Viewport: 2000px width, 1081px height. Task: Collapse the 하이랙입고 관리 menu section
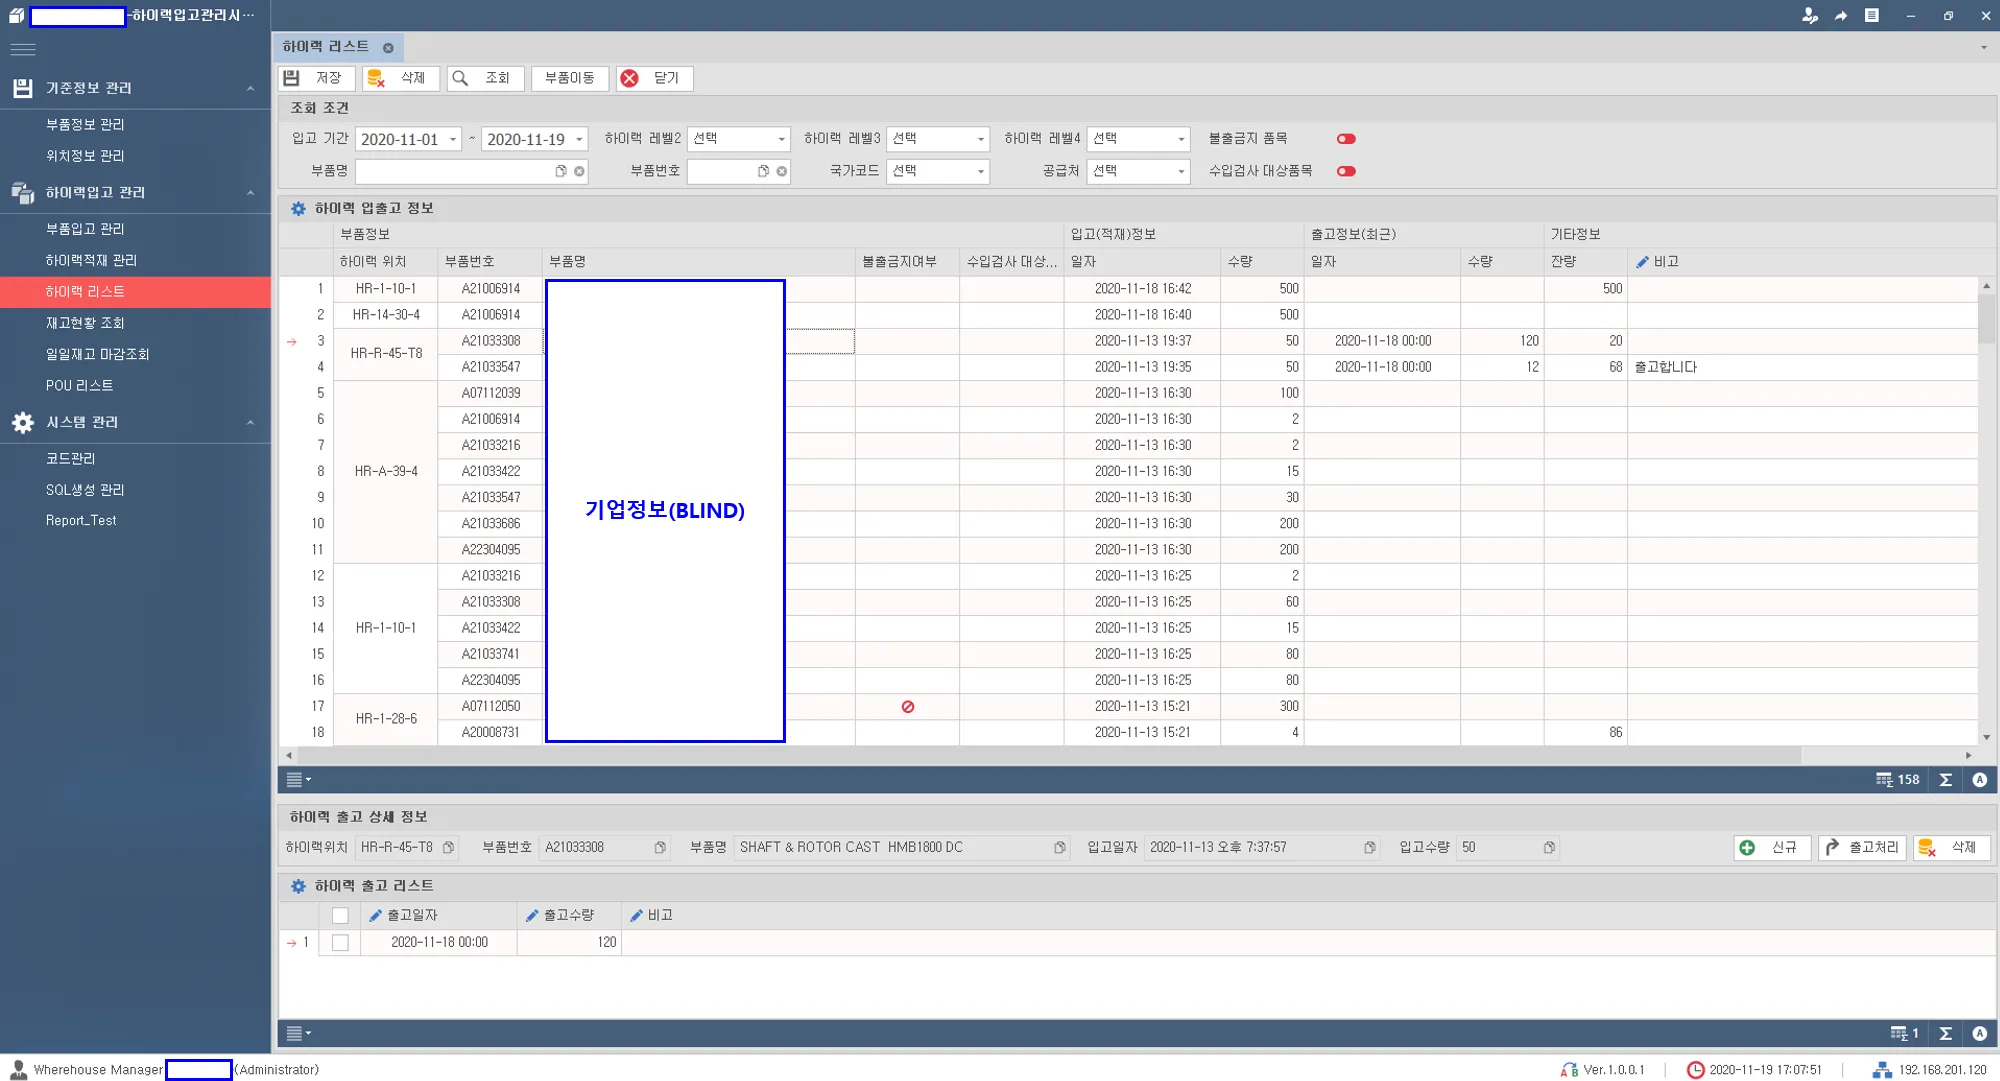(x=250, y=192)
